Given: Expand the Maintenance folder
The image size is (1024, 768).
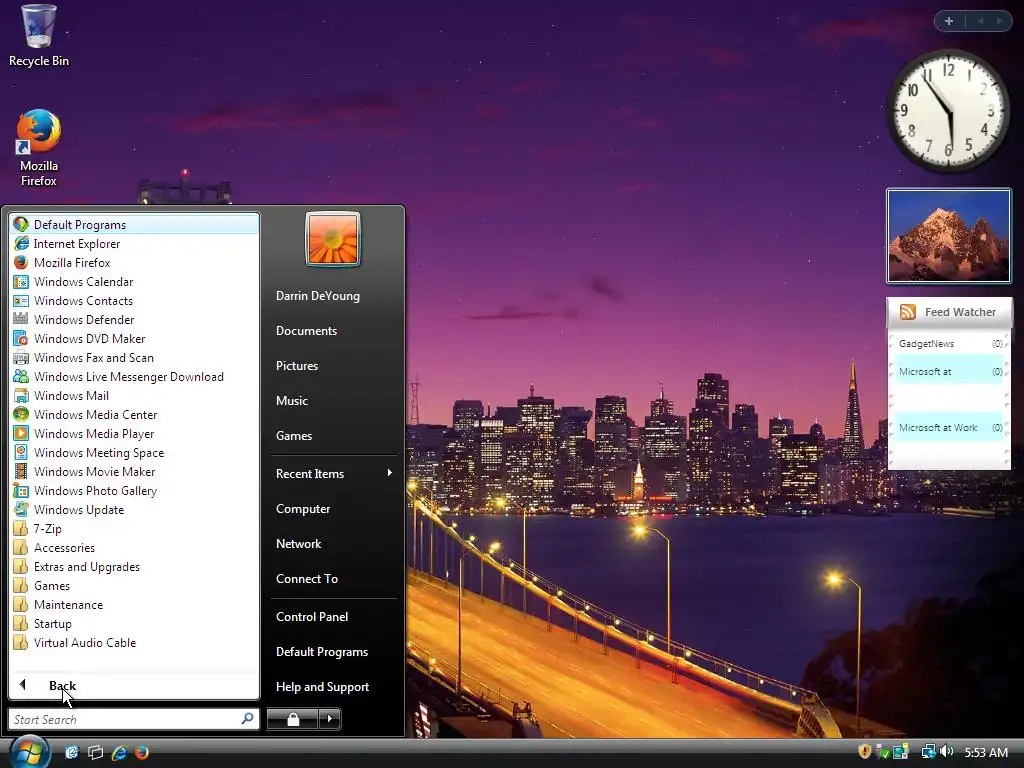Looking at the screenshot, I should point(134,604).
